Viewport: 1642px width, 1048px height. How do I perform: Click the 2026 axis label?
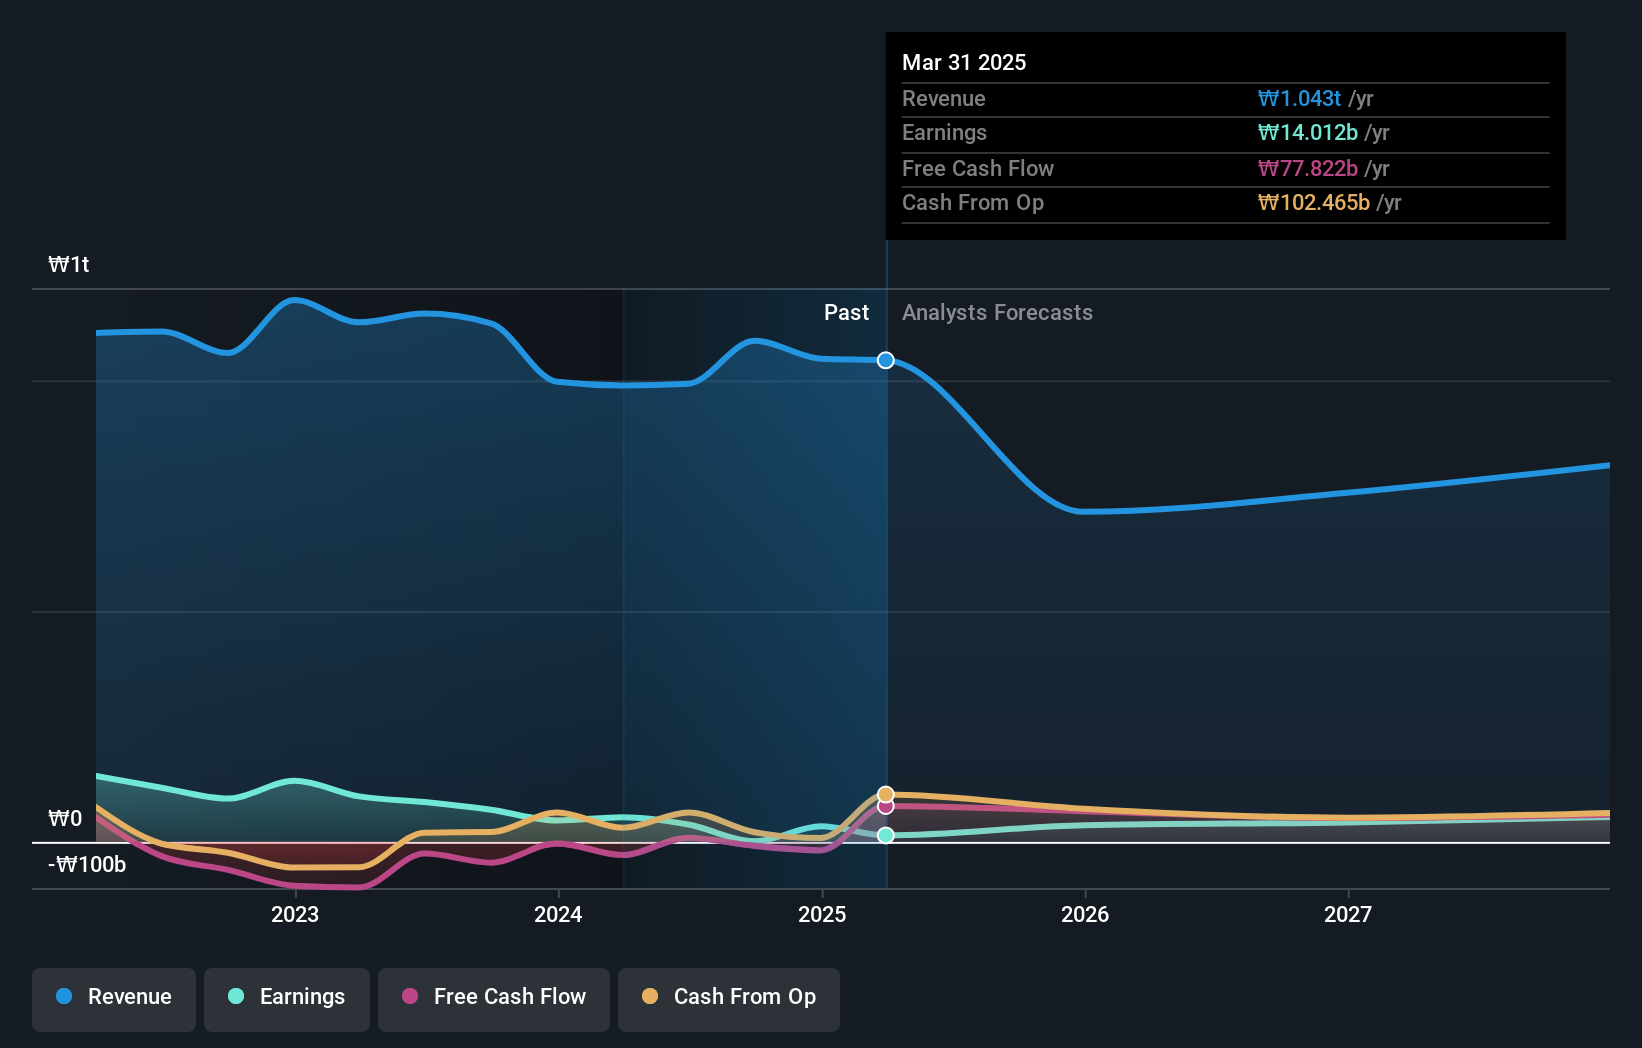[1086, 913]
